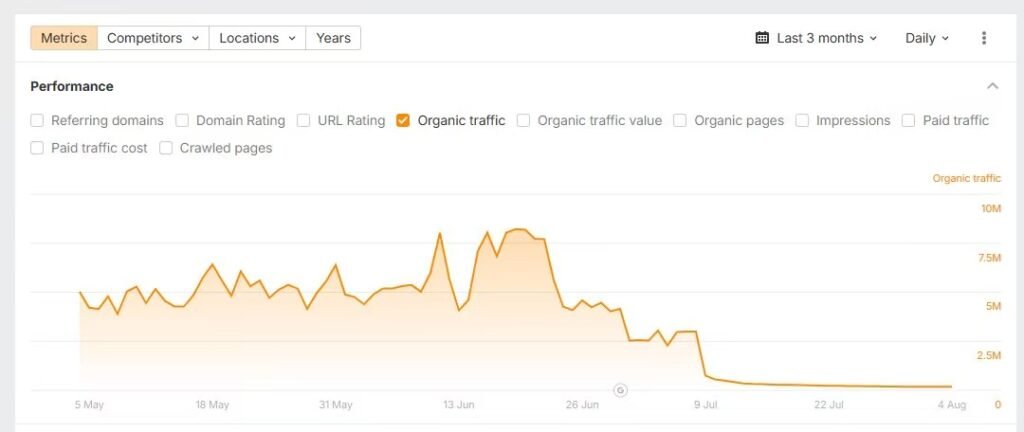
Task: Collapse the Performance section with chevron
Action: (992, 86)
